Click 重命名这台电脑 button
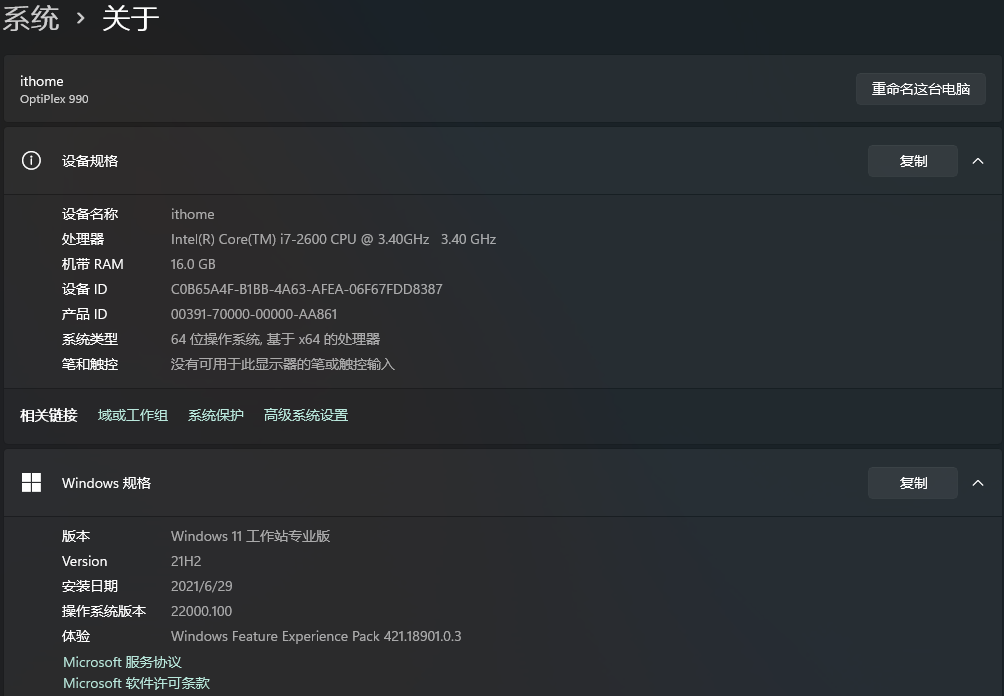This screenshot has width=1004, height=696. [x=920, y=89]
